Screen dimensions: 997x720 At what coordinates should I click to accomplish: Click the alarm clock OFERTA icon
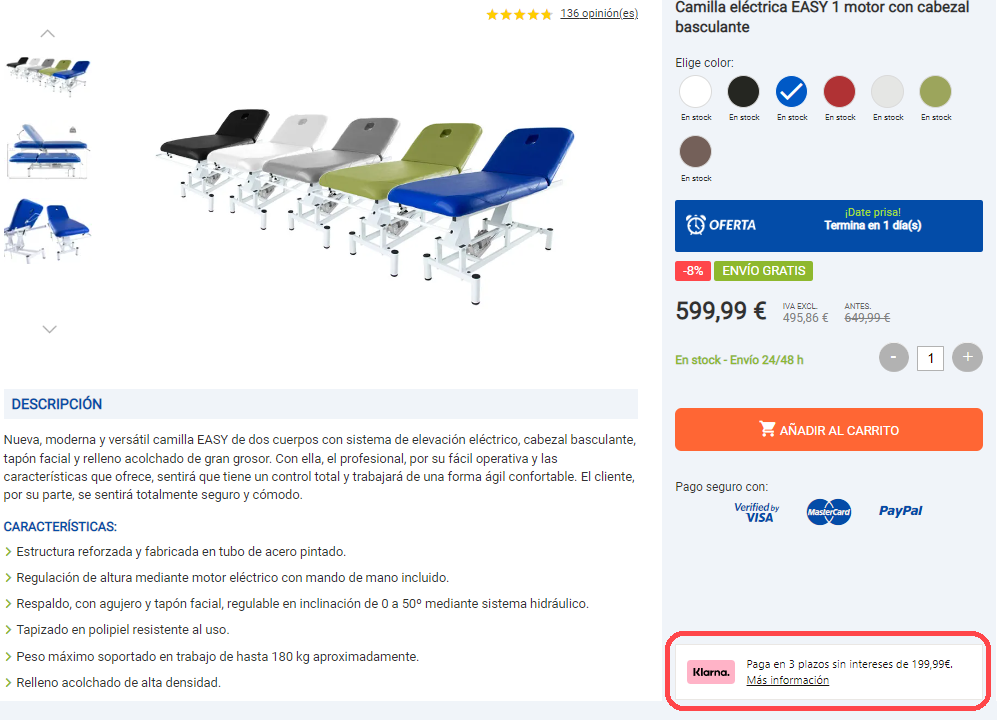696,225
